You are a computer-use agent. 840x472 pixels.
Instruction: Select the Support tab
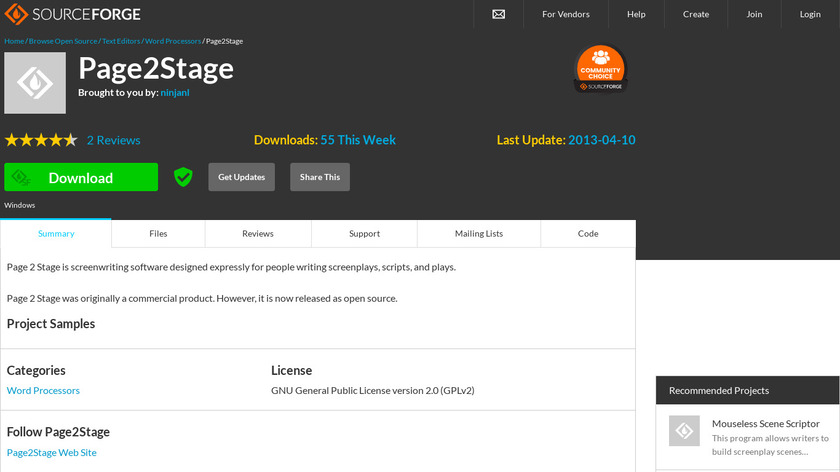(x=364, y=233)
